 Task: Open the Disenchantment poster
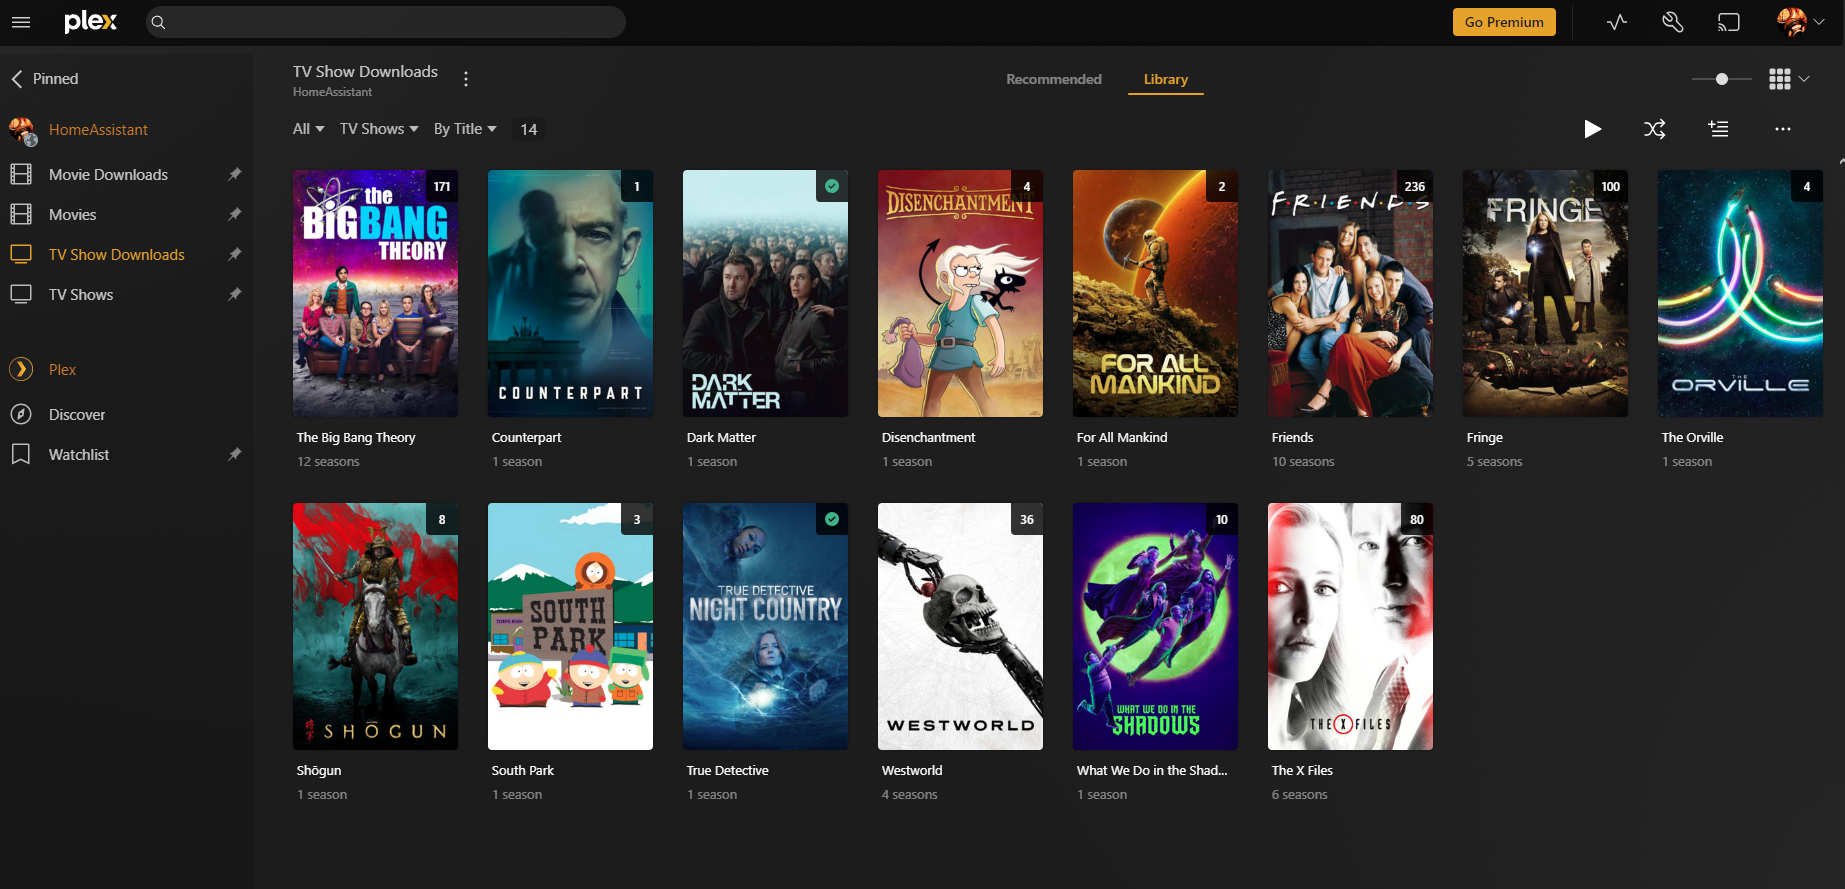point(960,293)
